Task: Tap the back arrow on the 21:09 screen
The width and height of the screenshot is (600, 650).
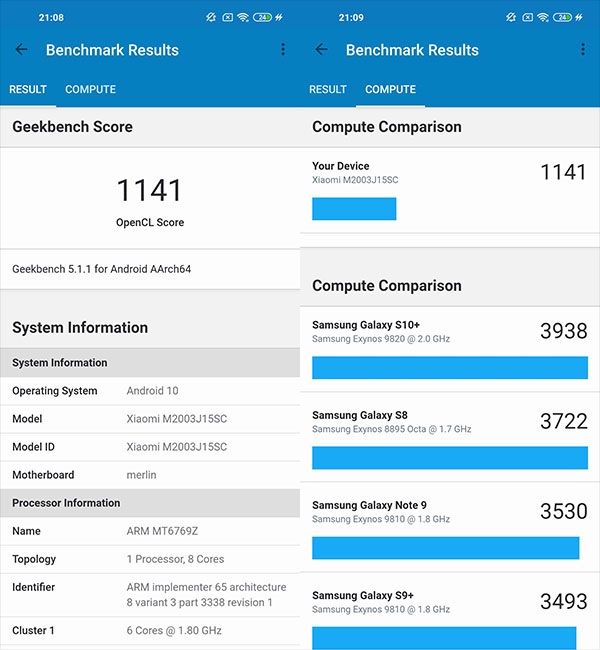Action: (321, 50)
